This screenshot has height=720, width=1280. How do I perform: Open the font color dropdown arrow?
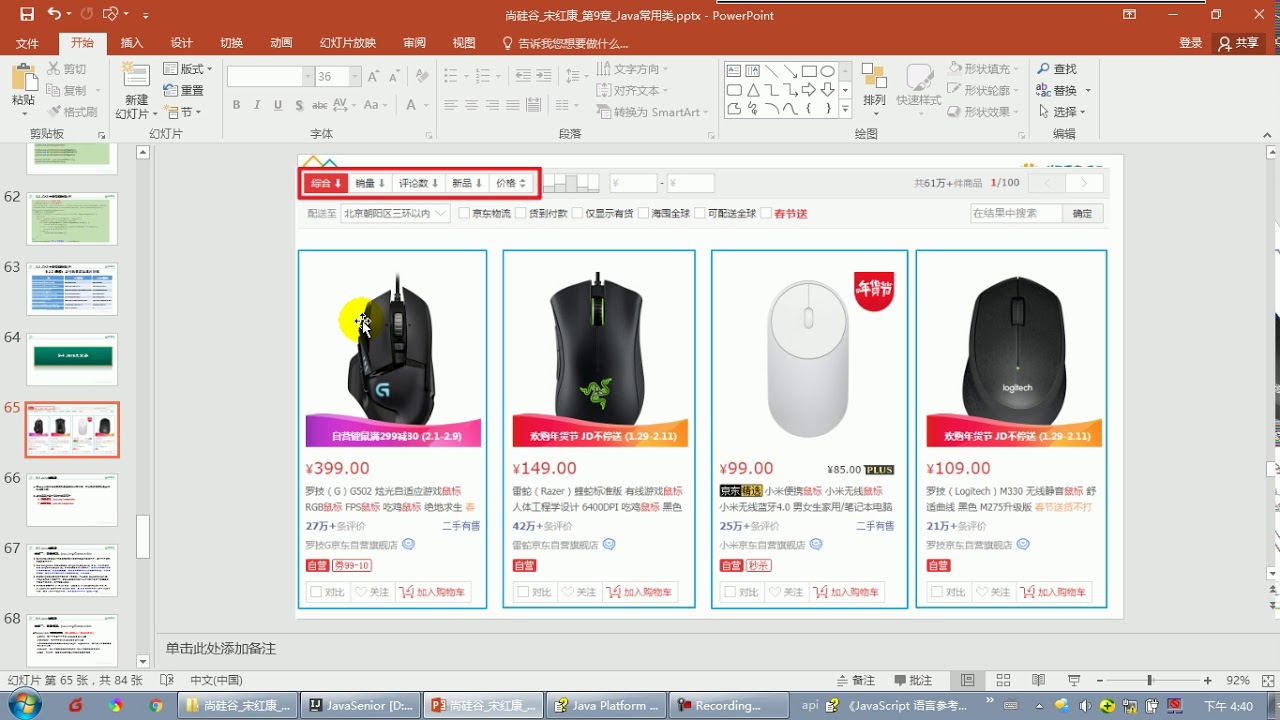pos(424,105)
